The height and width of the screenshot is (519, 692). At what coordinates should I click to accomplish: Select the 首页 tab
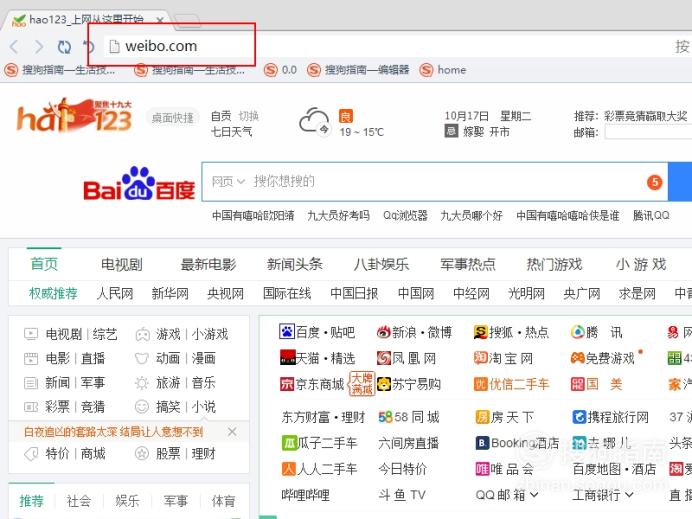point(44,264)
